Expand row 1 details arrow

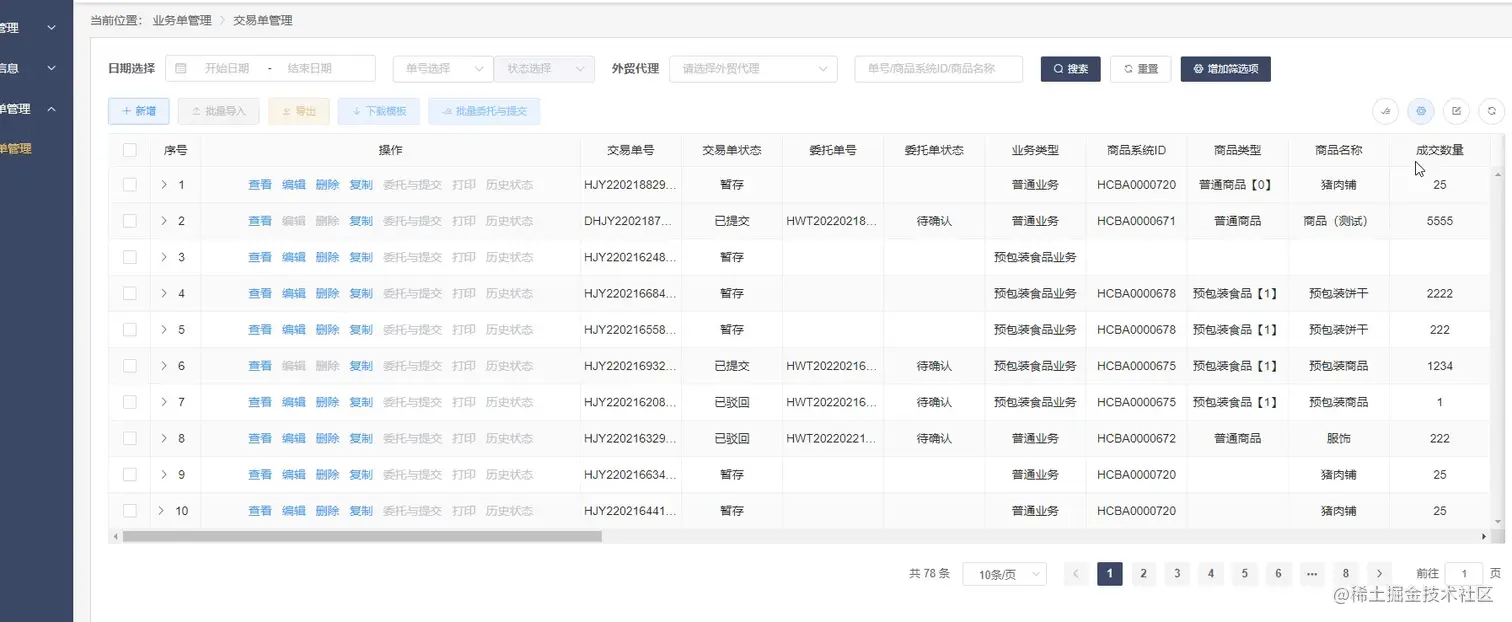point(164,185)
